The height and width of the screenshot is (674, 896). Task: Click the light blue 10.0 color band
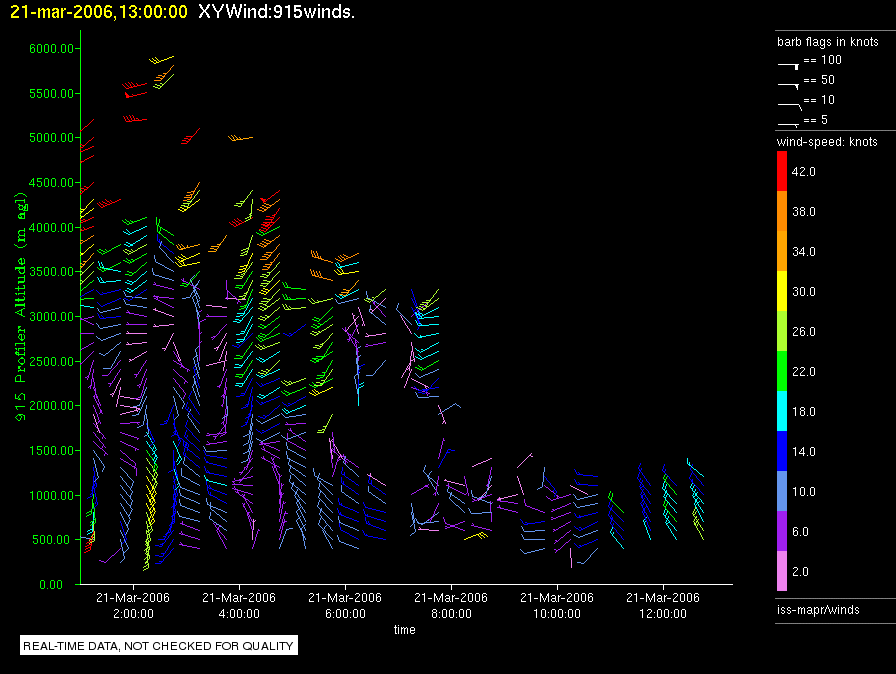782,491
